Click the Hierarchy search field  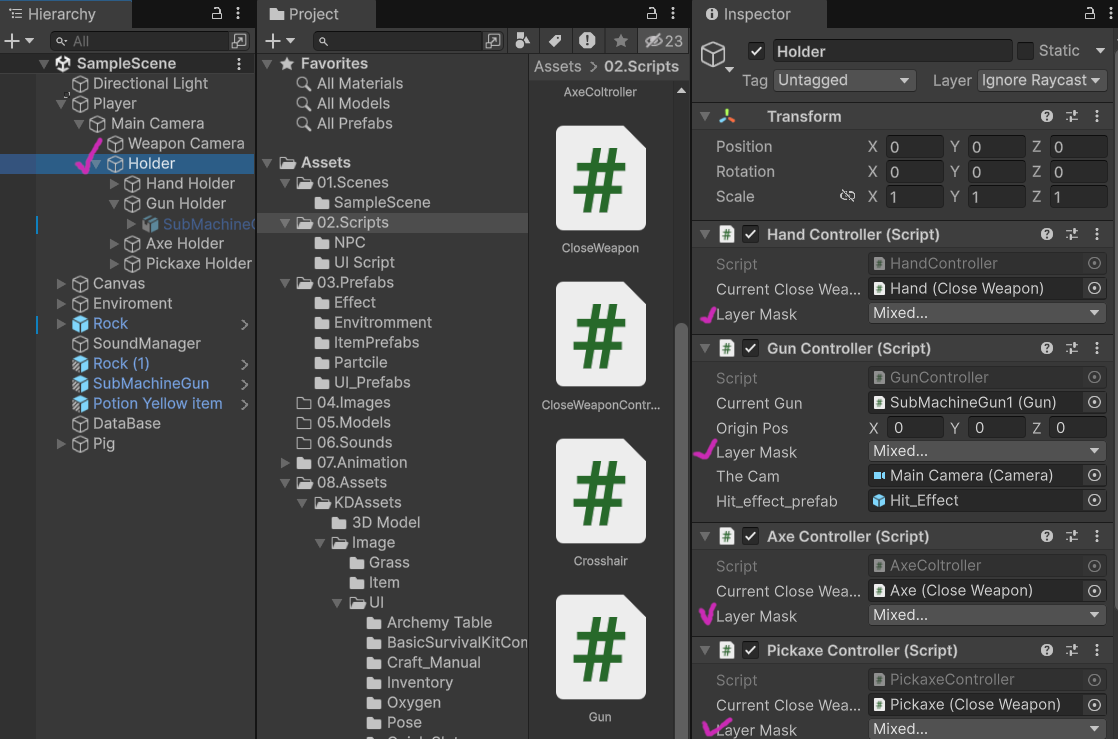(x=140, y=41)
